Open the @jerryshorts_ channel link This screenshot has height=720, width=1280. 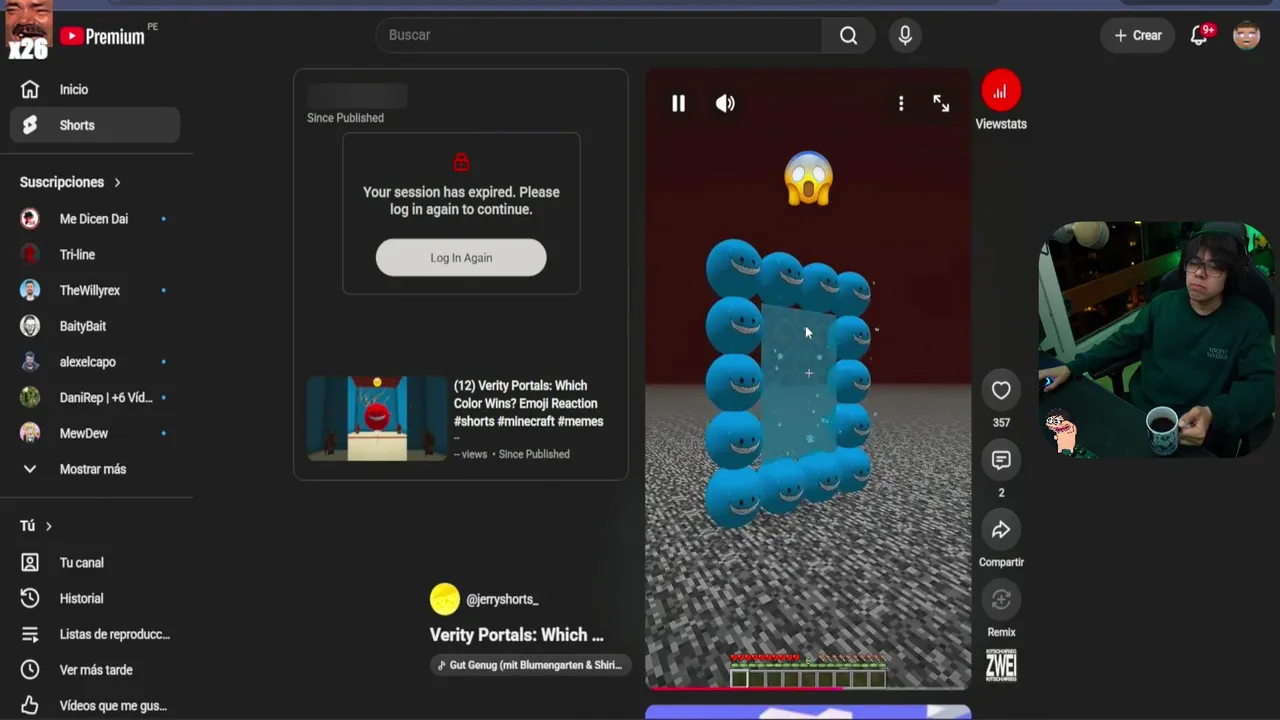click(502, 600)
